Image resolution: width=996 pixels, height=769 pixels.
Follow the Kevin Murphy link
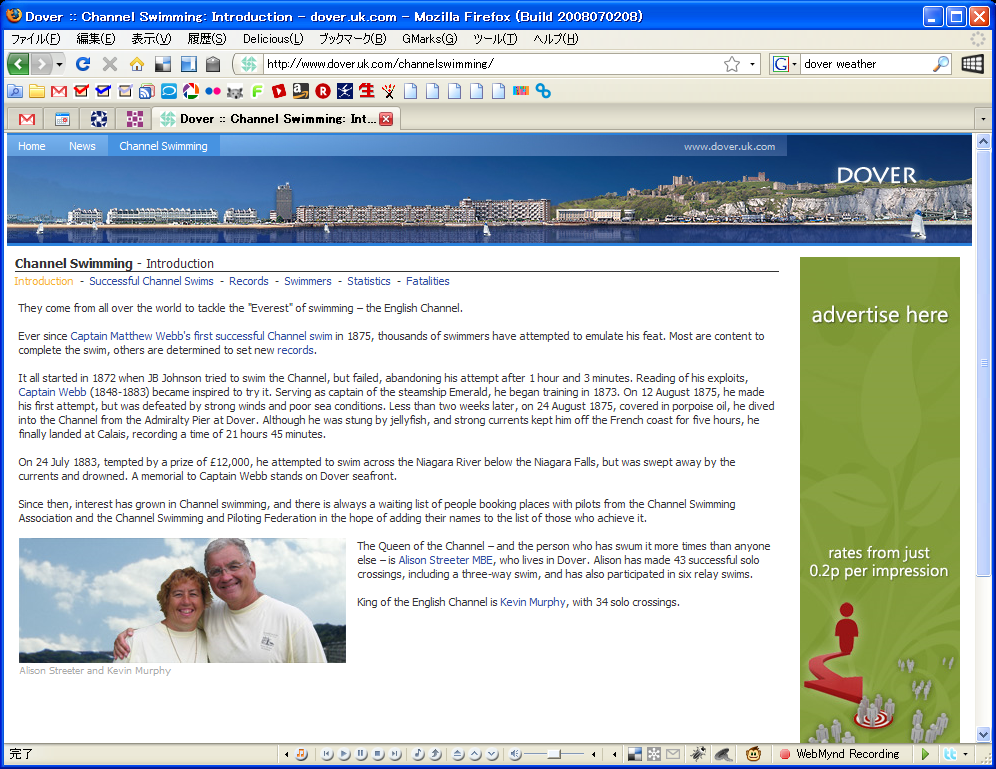tap(532, 602)
